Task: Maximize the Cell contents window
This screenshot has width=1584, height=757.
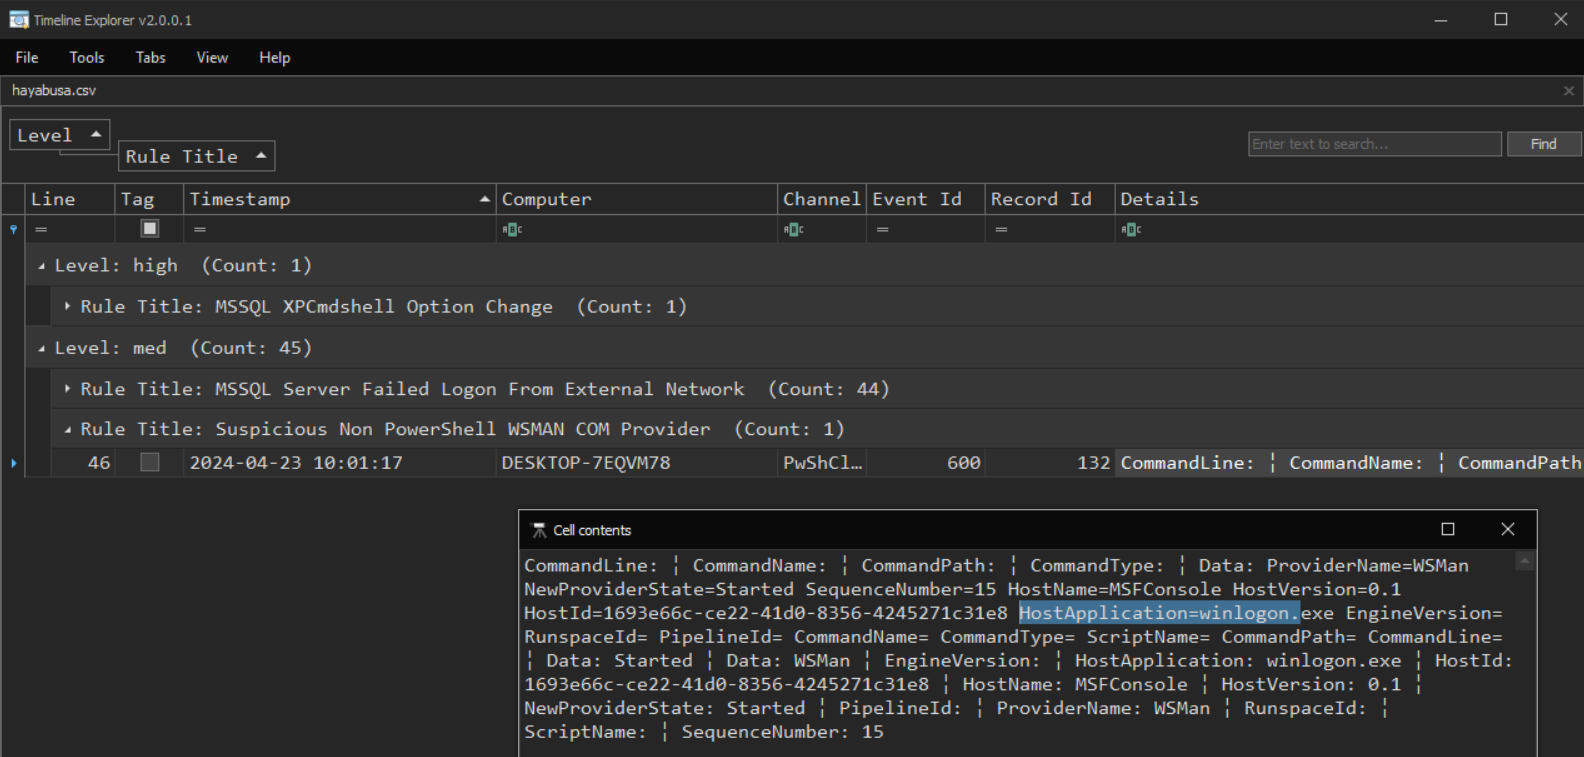Action: pyautogui.click(x=1448, y=529)
